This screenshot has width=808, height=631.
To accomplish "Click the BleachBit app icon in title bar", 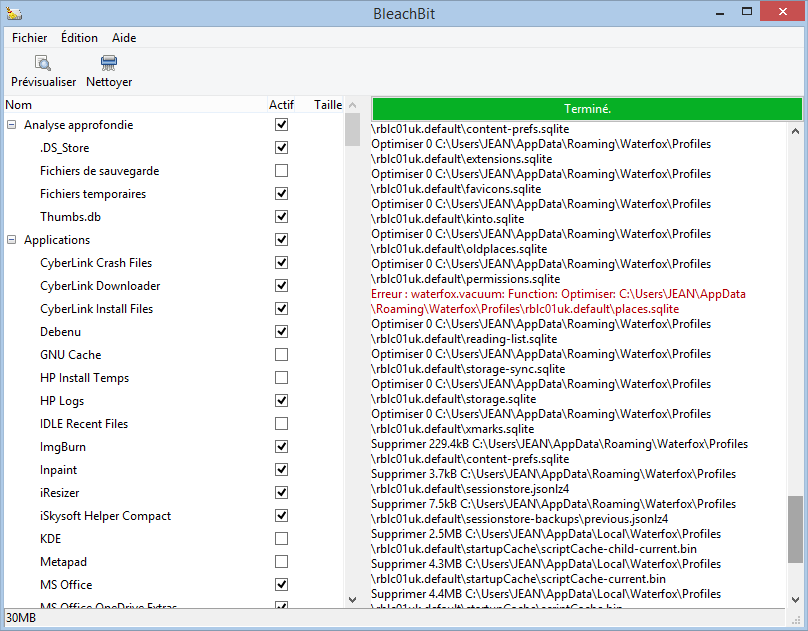I will pos(14,12).
